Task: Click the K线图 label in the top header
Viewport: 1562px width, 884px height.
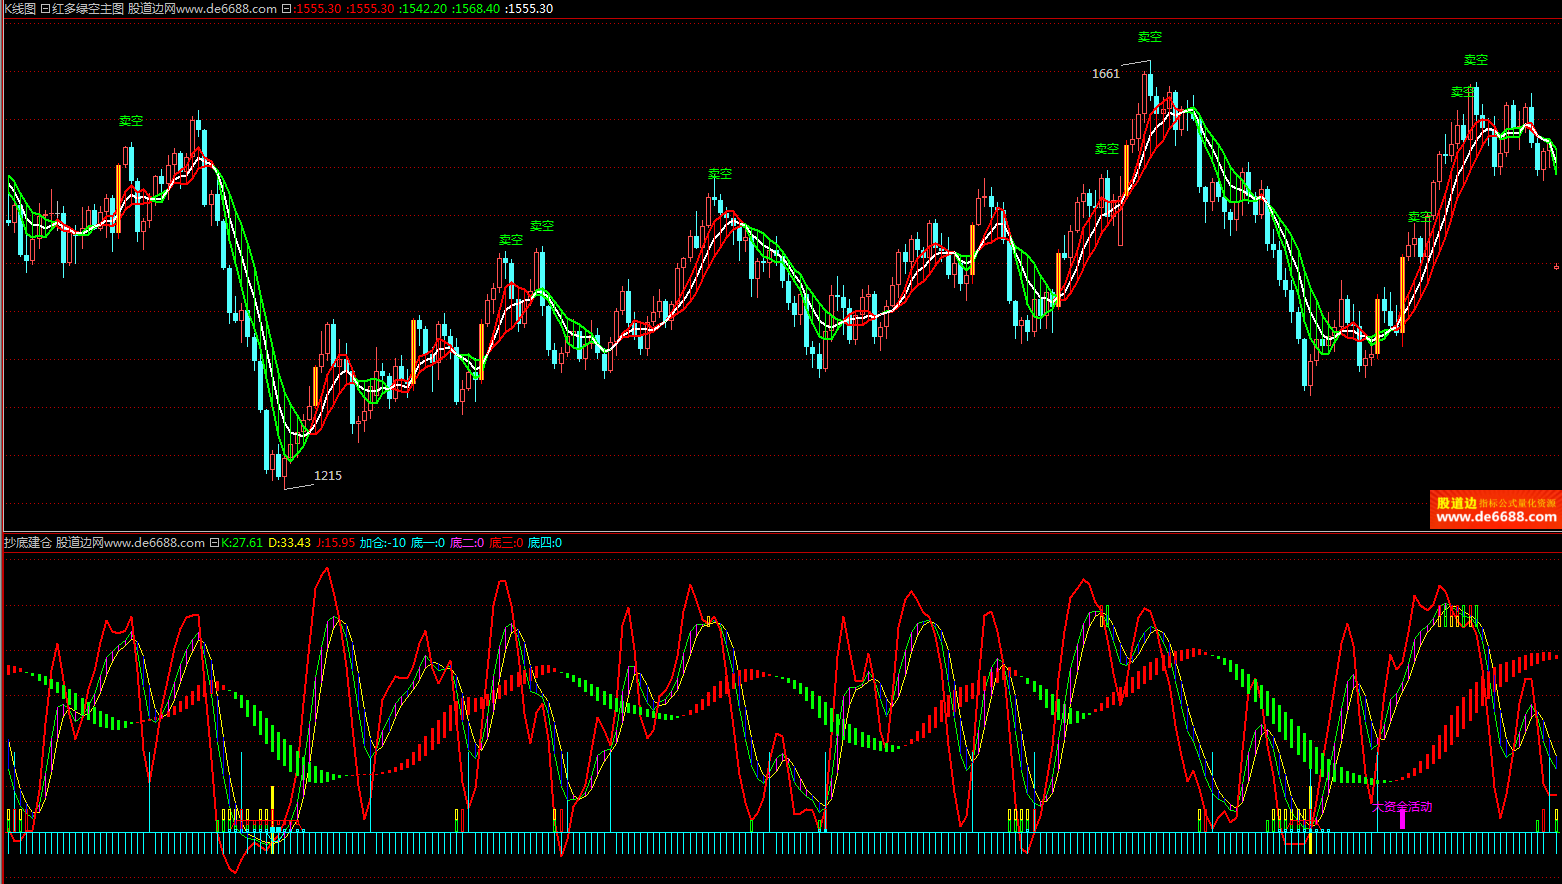Action: pyautogui.click(x=19, y=9)
